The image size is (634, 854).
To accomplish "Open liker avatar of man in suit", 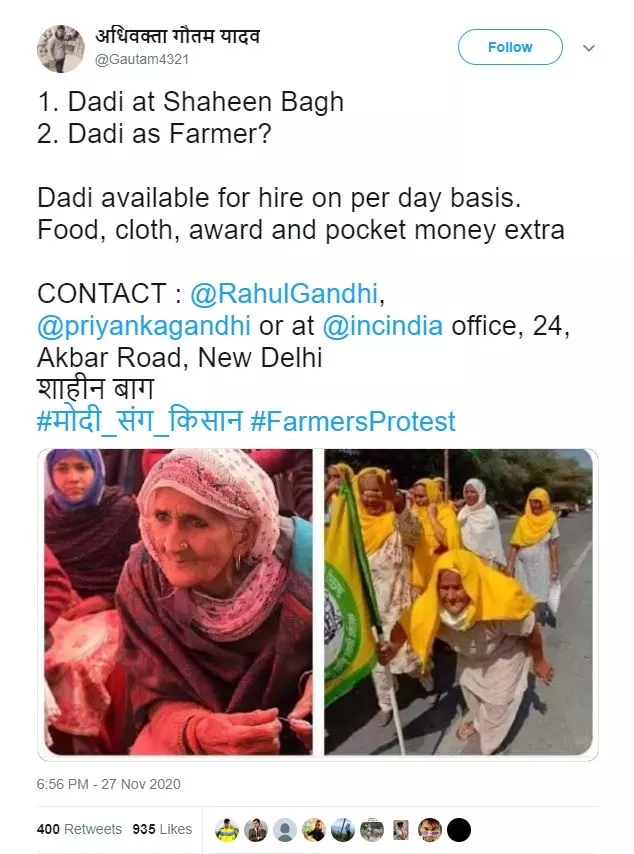I will coord(255,830).
